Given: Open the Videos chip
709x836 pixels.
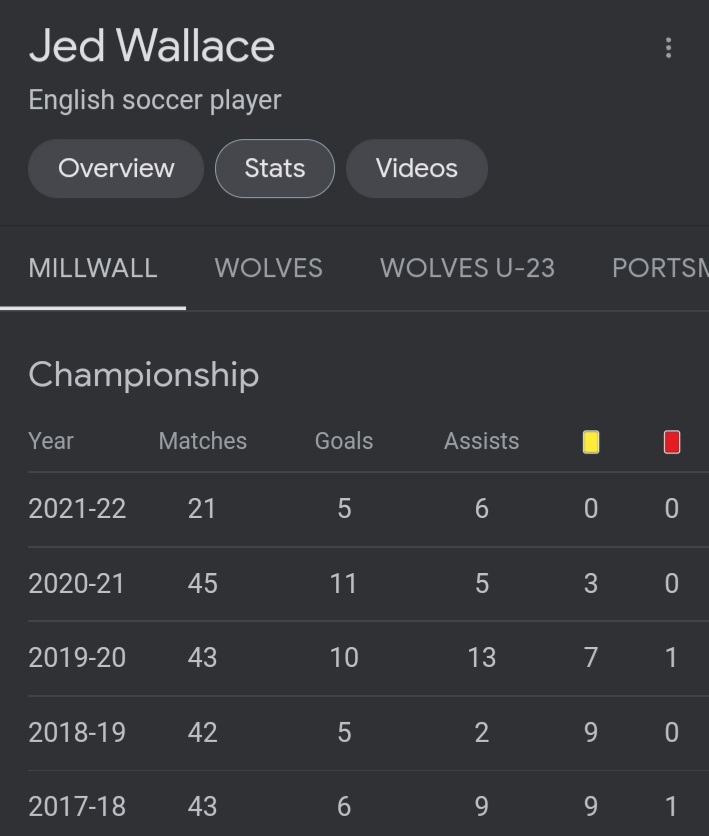Looking at the screenshot, I should coord(416,168).
